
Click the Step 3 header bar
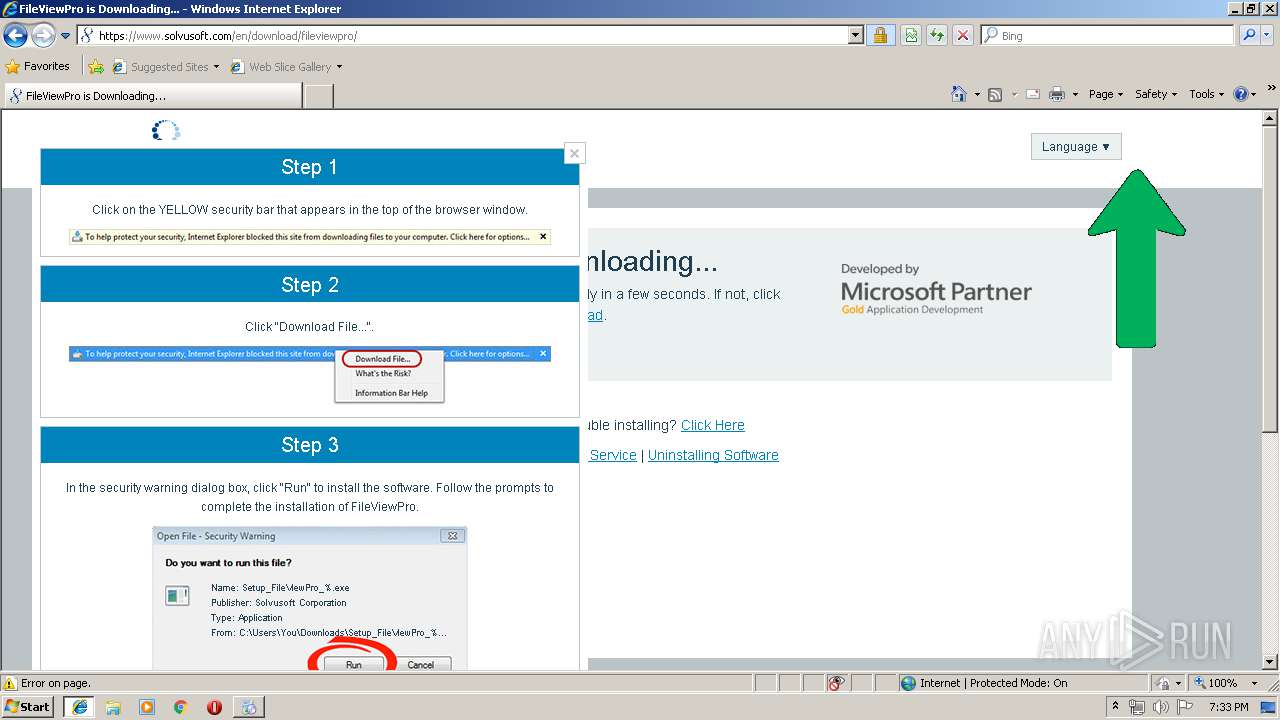click(310, 445)
